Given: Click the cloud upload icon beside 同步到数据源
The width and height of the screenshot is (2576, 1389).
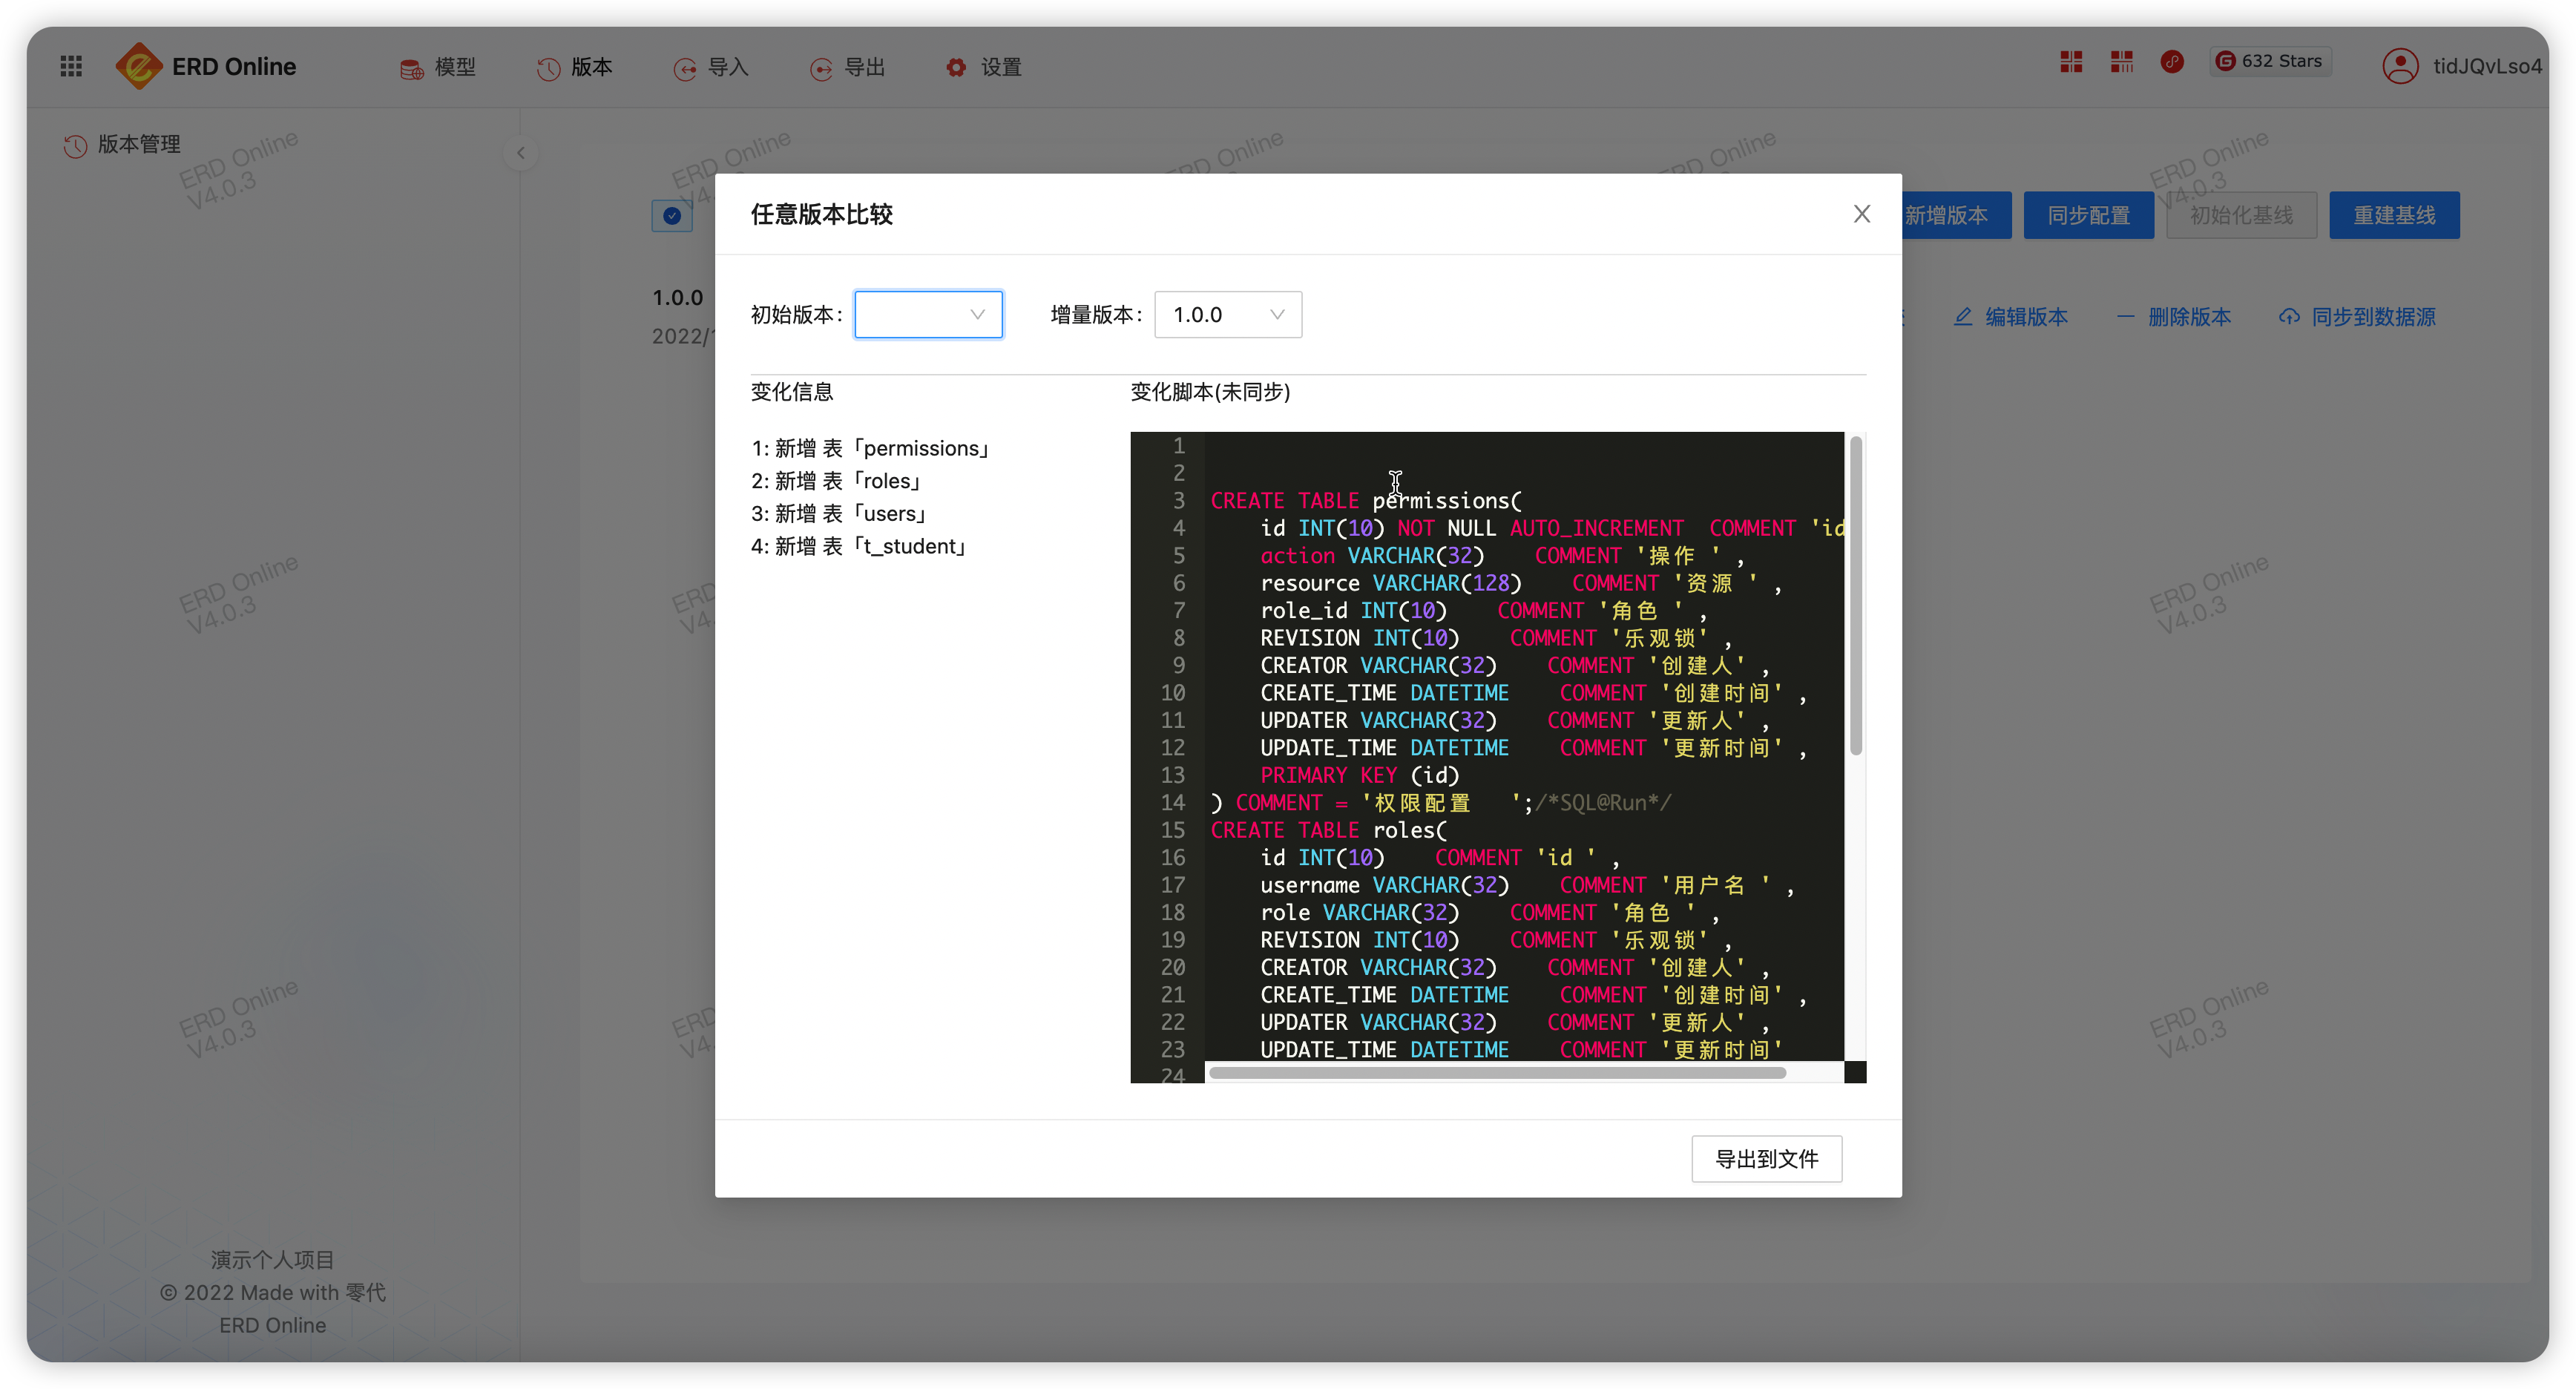Looking at the screenshot, I should coord(2289,317).
